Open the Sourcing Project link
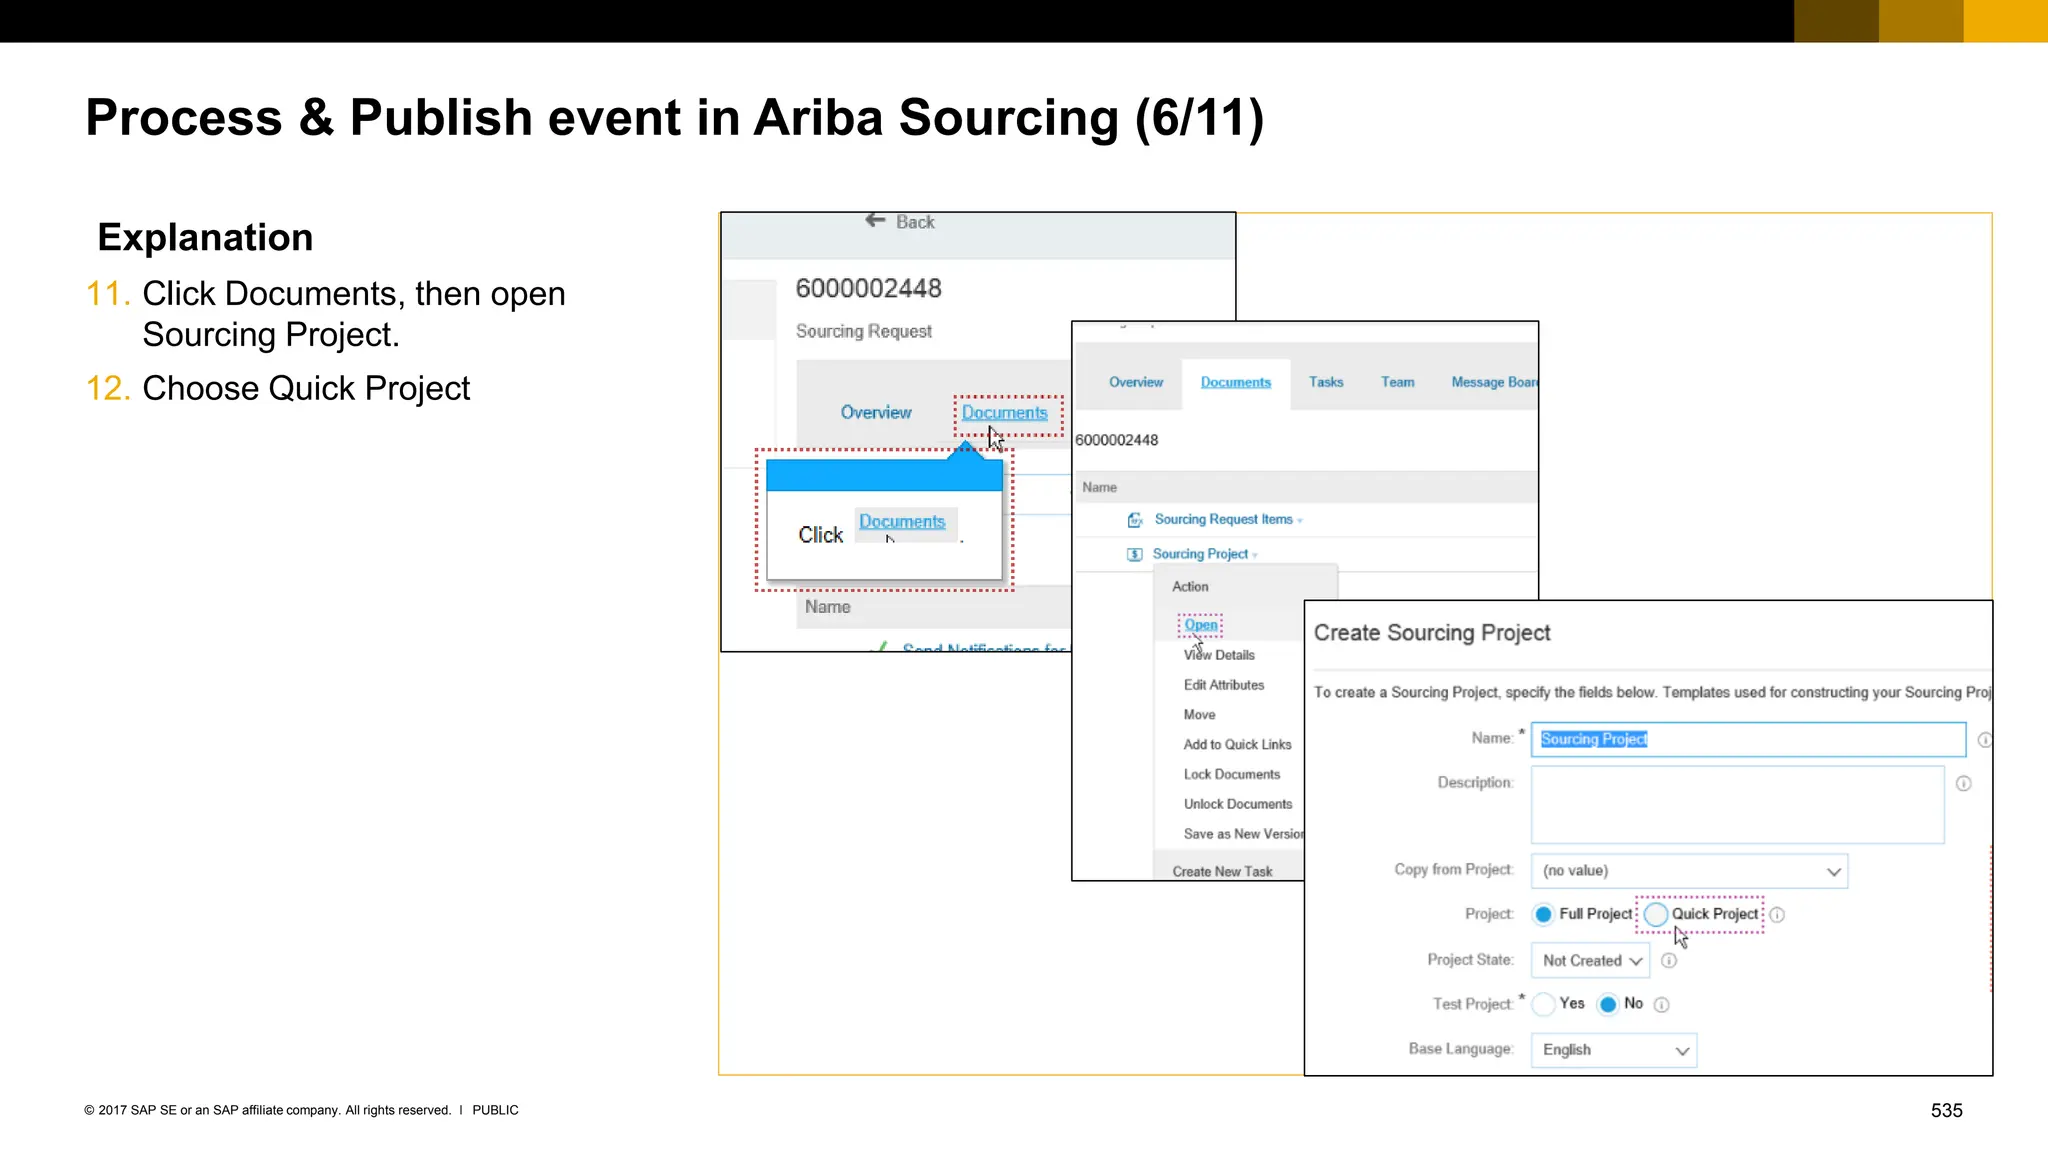This screenshot has width=2048, height=1152. pos(1200,554)
